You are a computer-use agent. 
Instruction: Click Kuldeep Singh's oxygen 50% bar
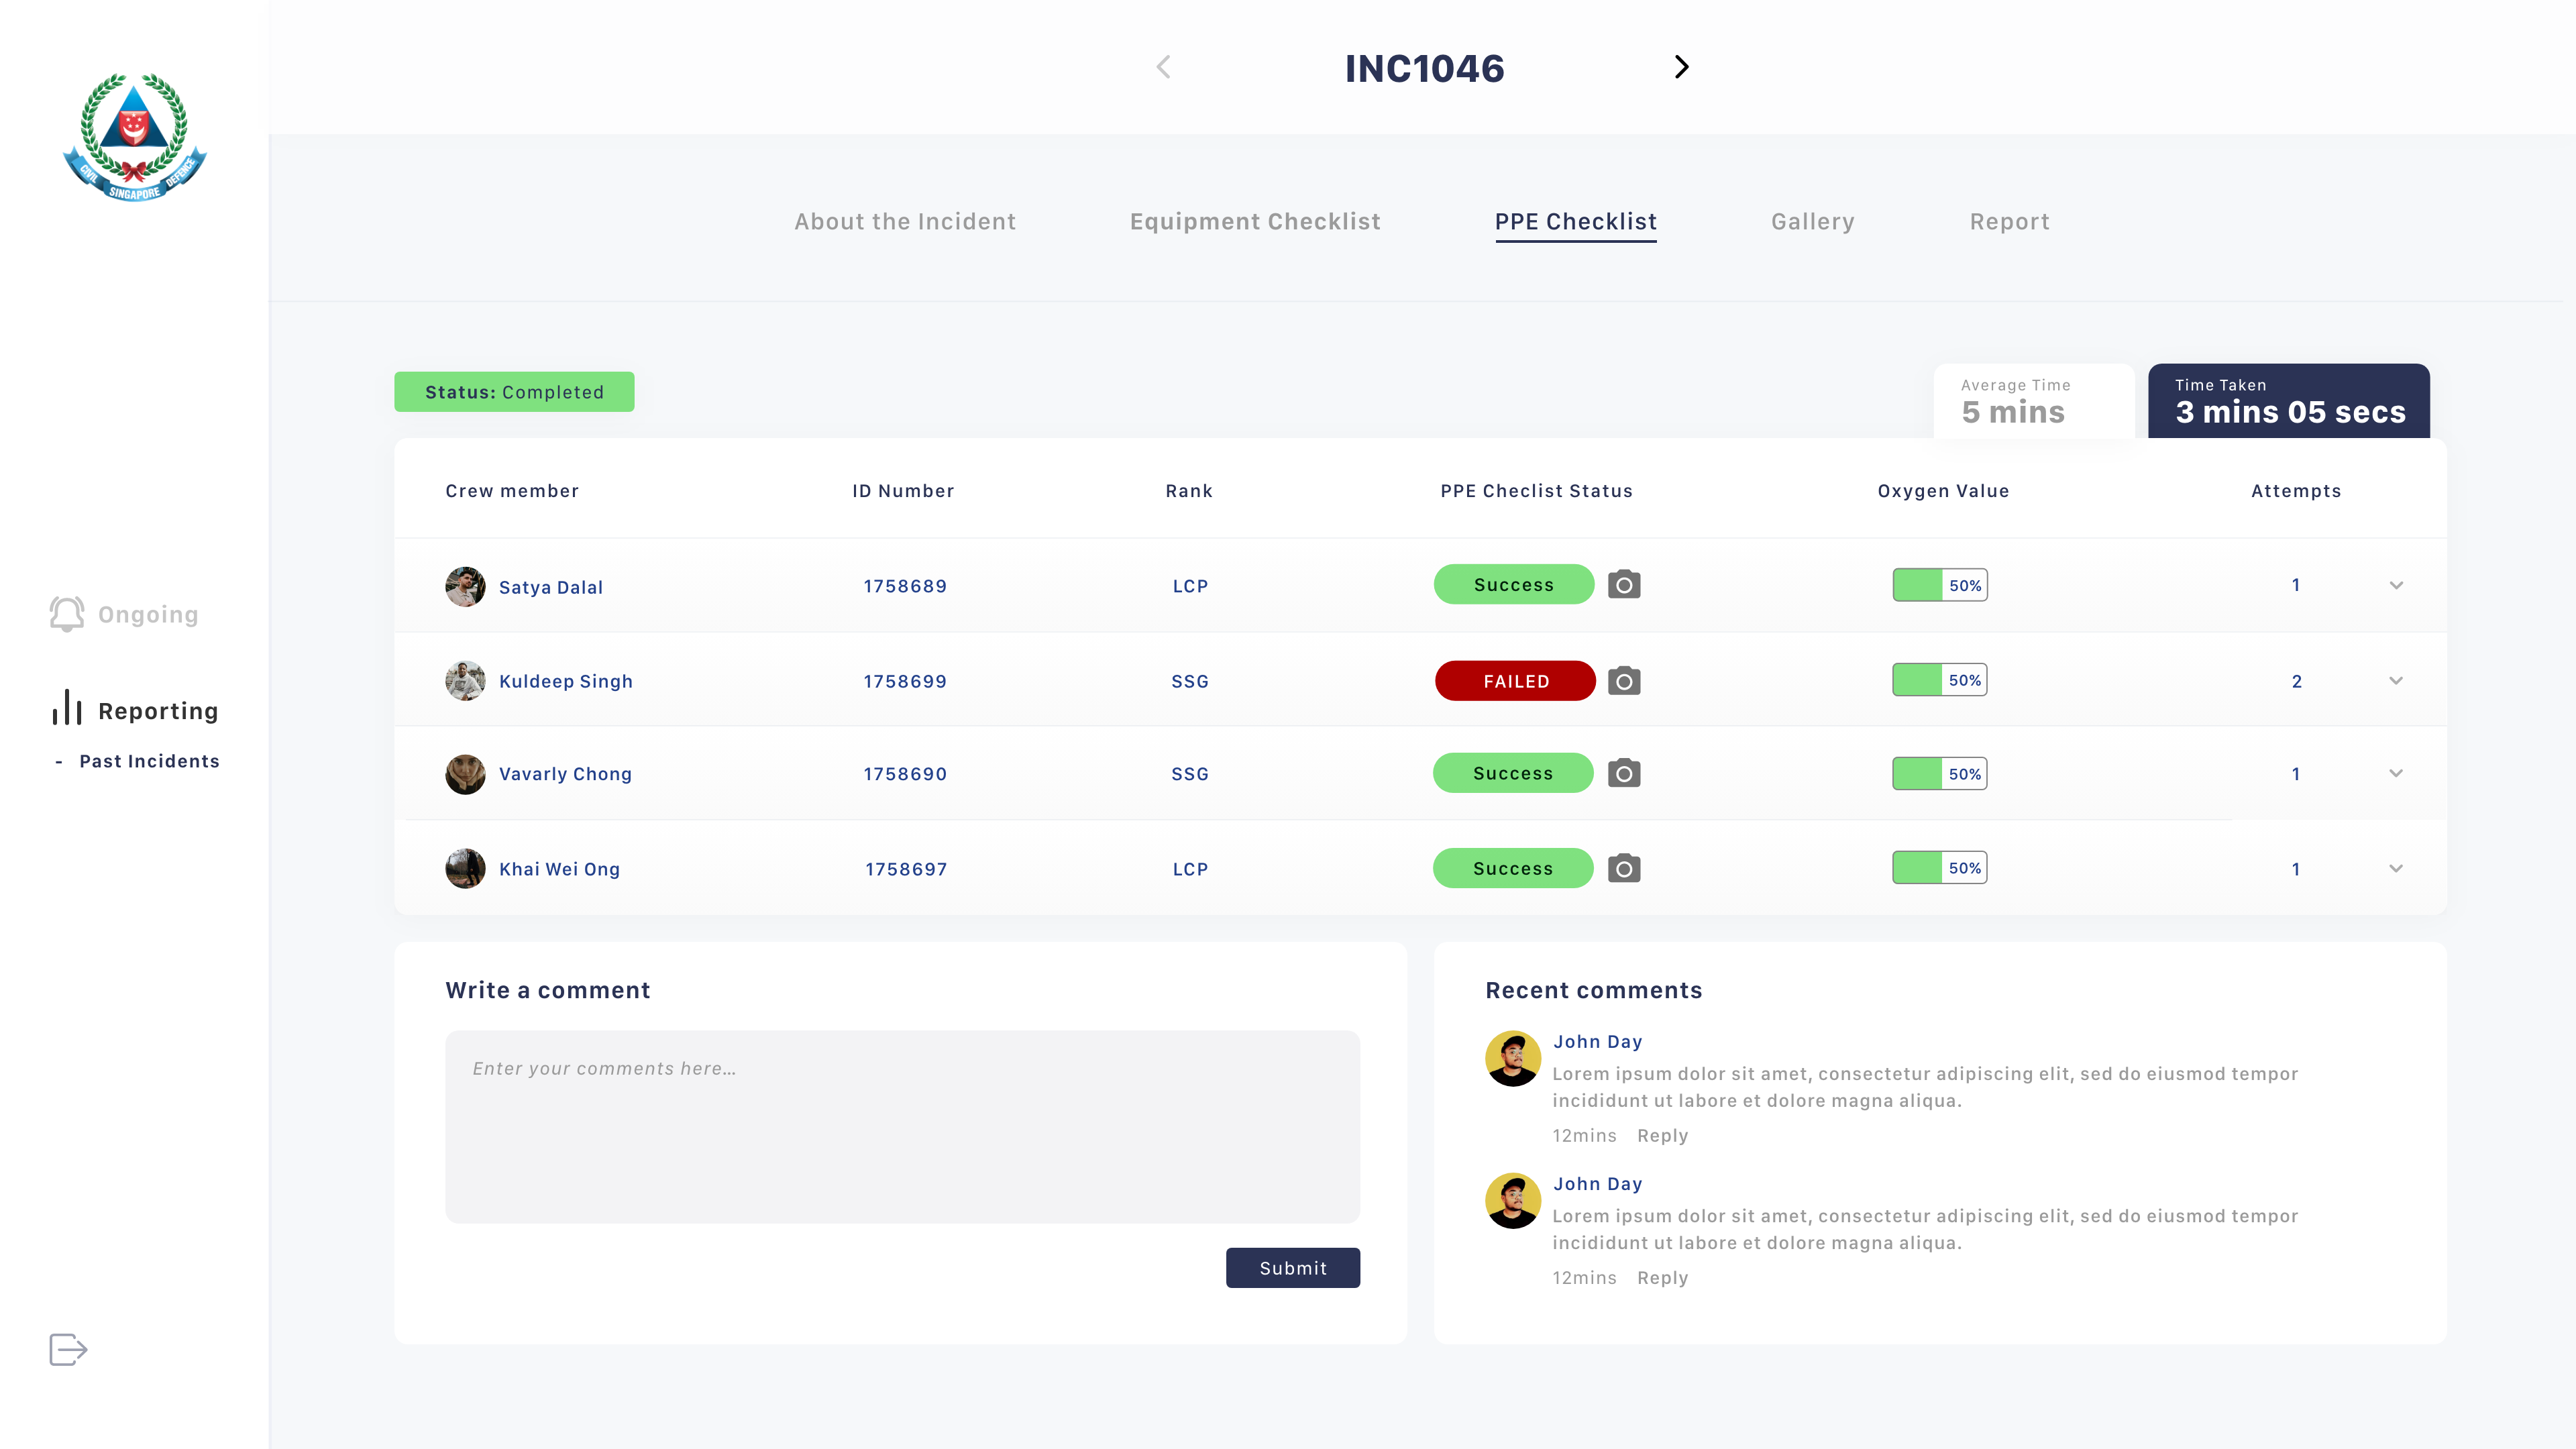[1939, 680]
